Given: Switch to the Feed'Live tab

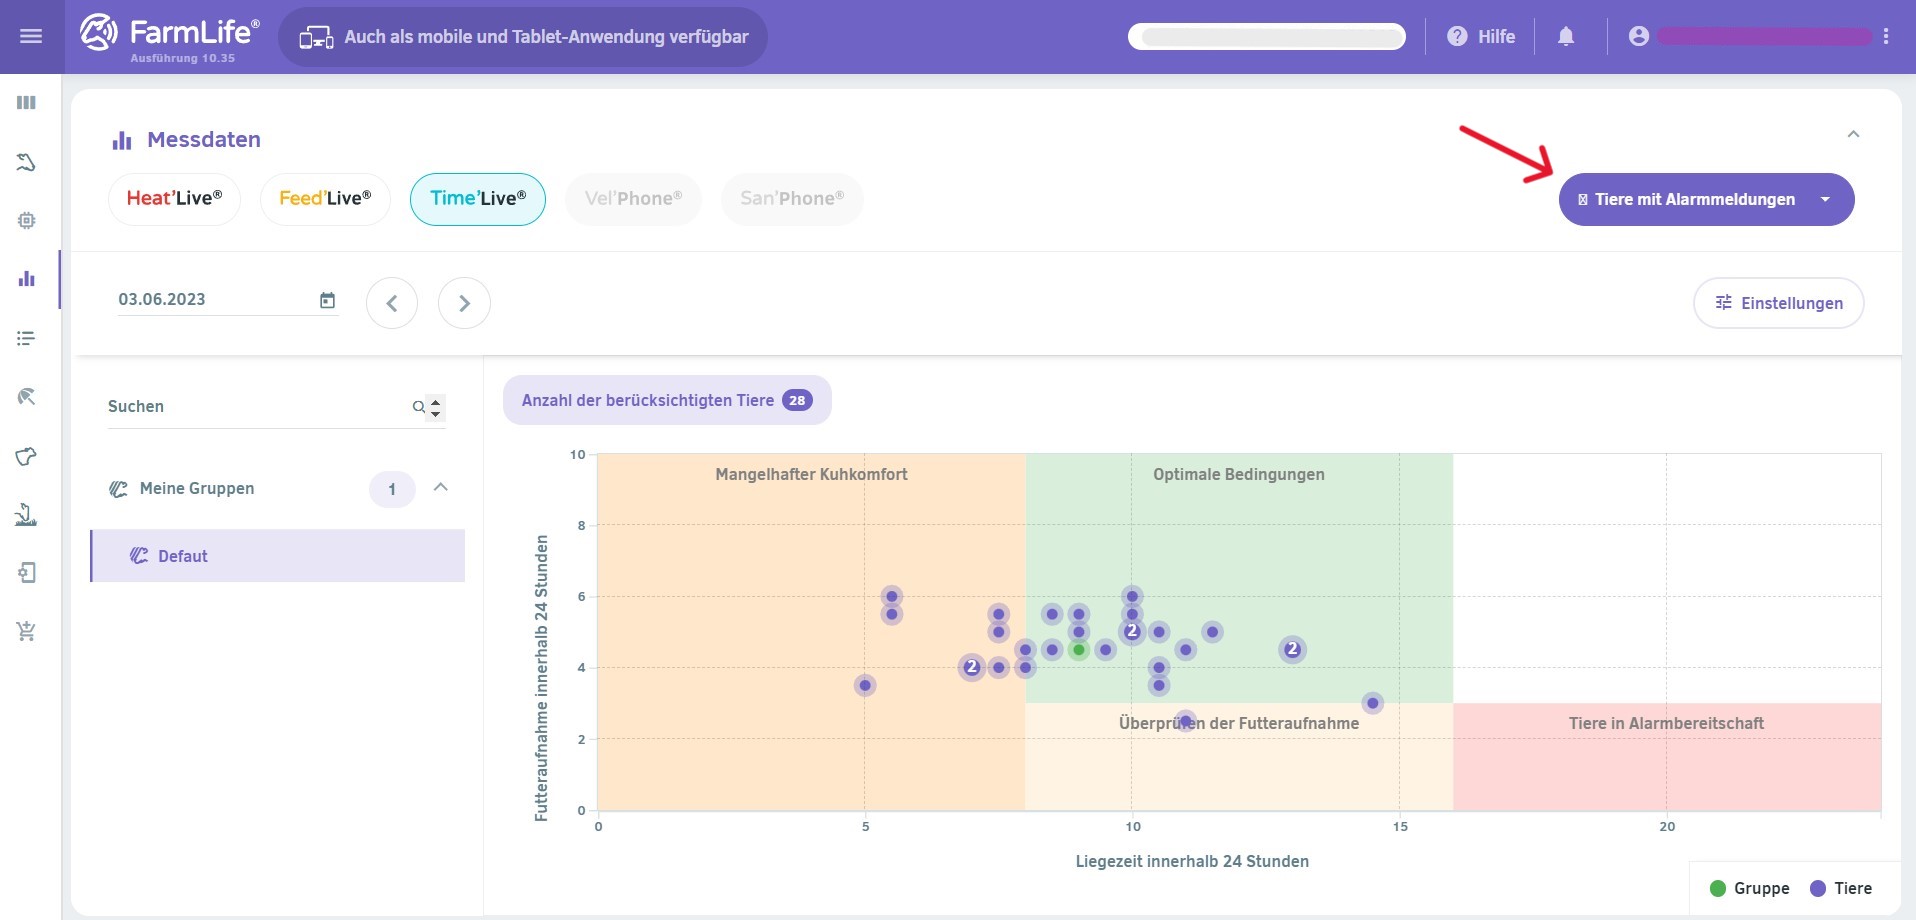Looking at the screenshot, I should 325,199.
